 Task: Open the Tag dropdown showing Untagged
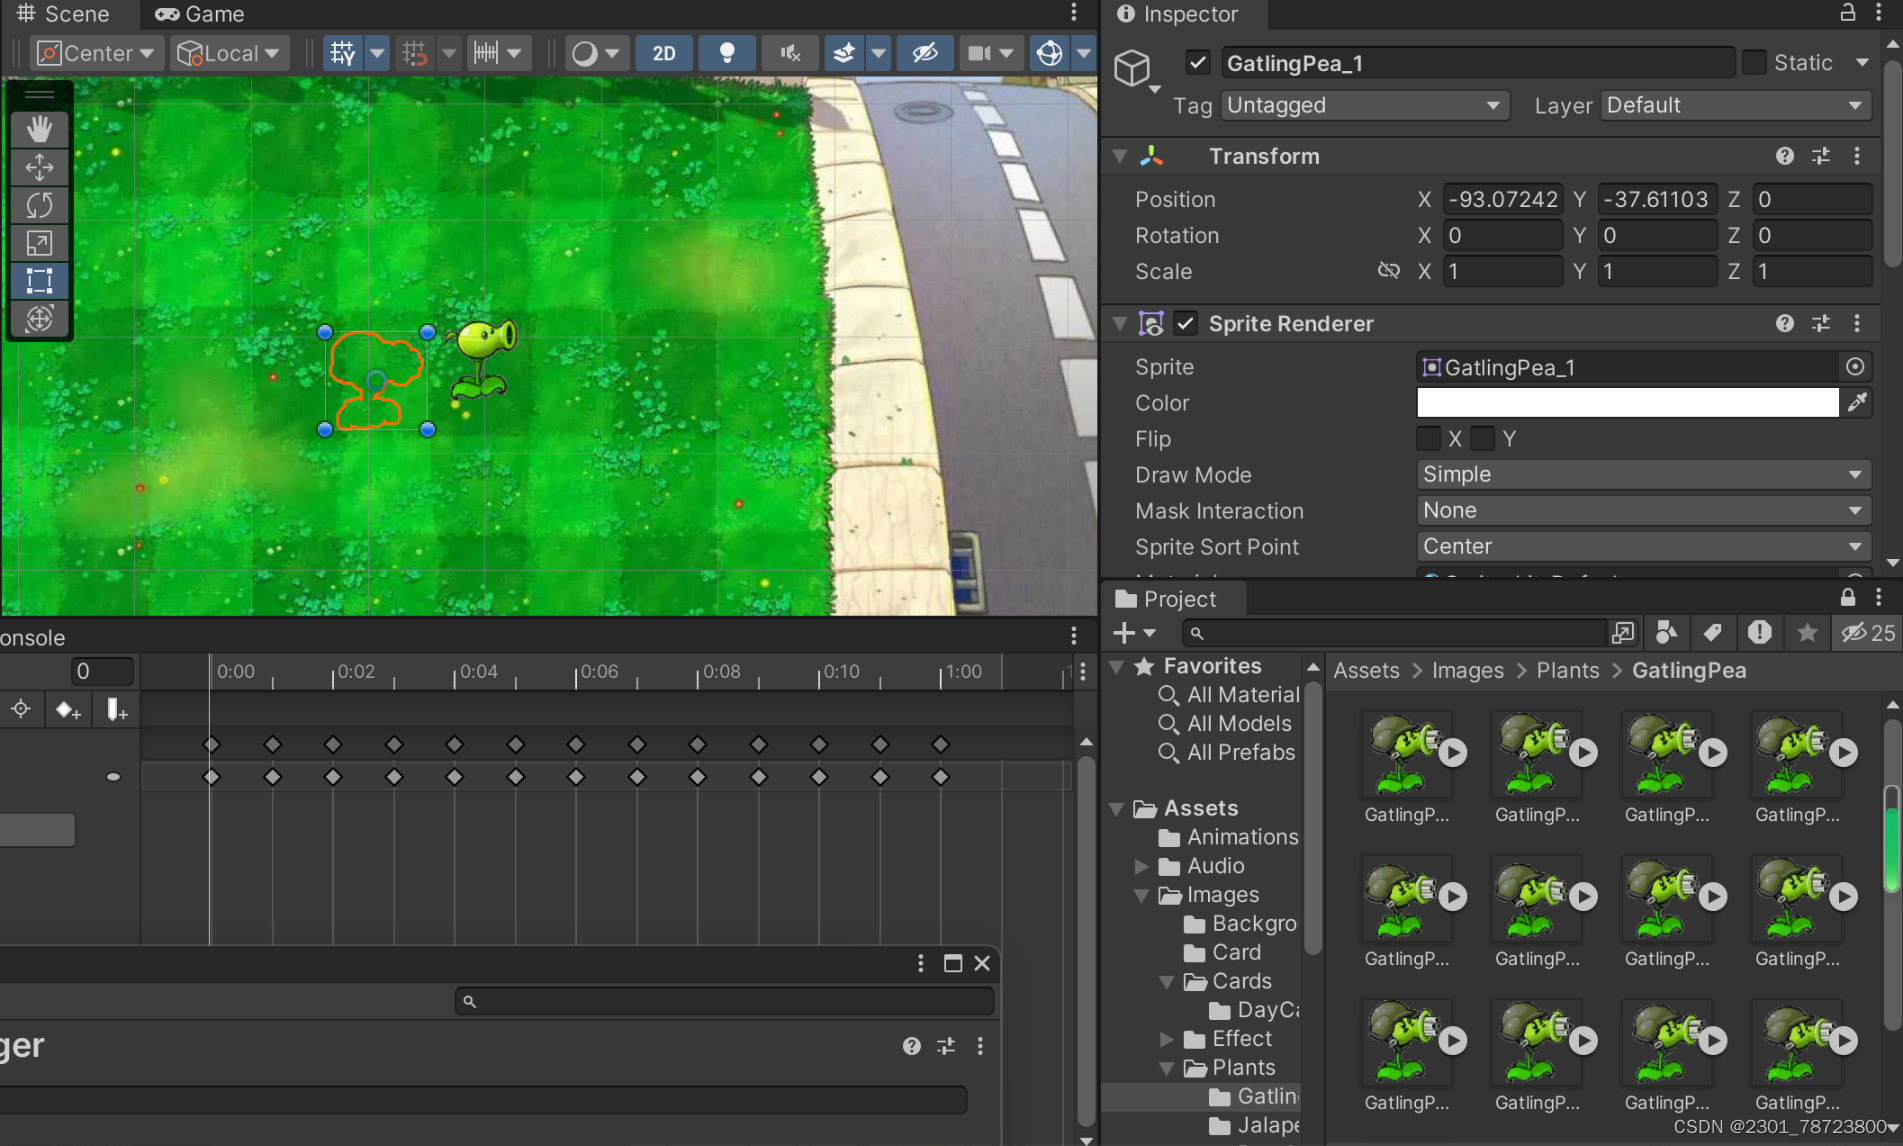[x=1364, y=105]
